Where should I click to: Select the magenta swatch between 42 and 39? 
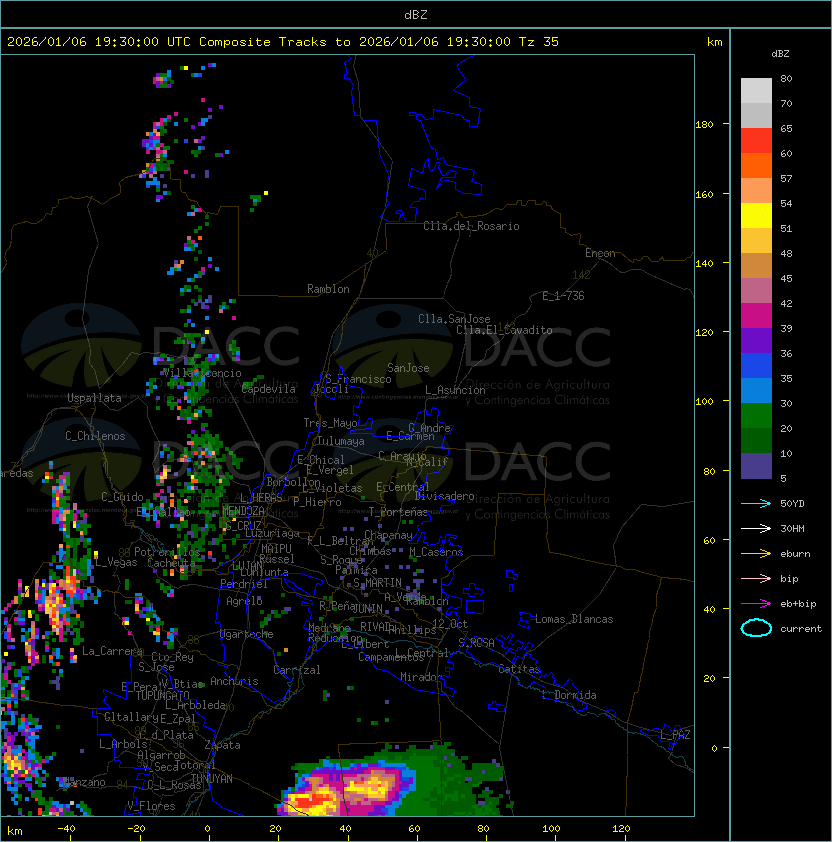756,316
